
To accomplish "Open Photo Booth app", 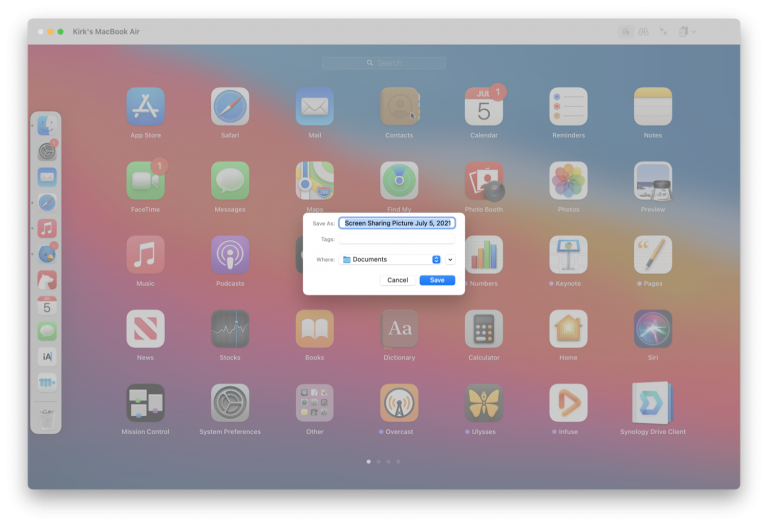I will tap(484, 181).
